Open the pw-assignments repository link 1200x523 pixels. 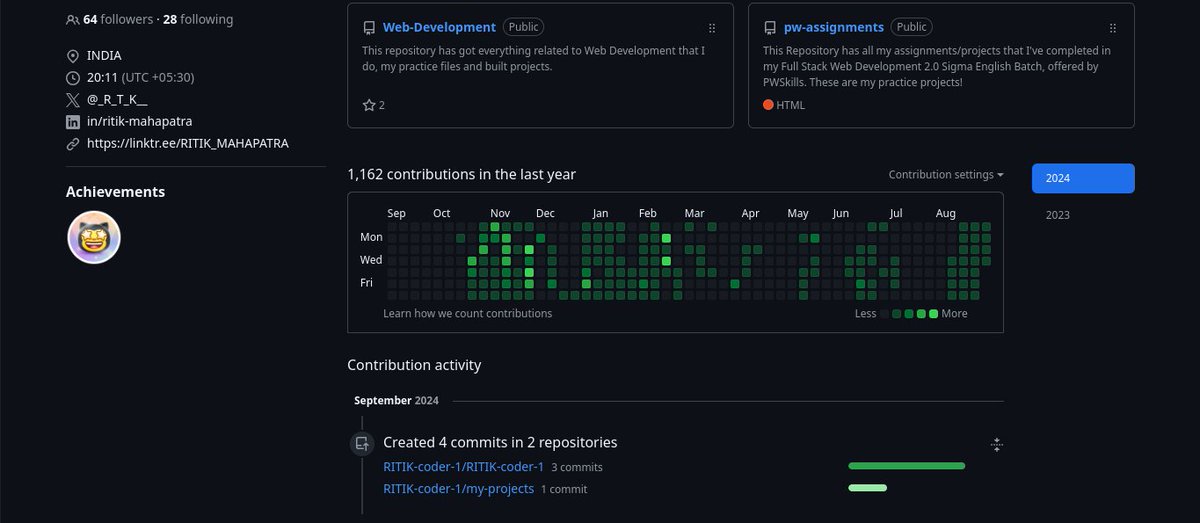834,27
